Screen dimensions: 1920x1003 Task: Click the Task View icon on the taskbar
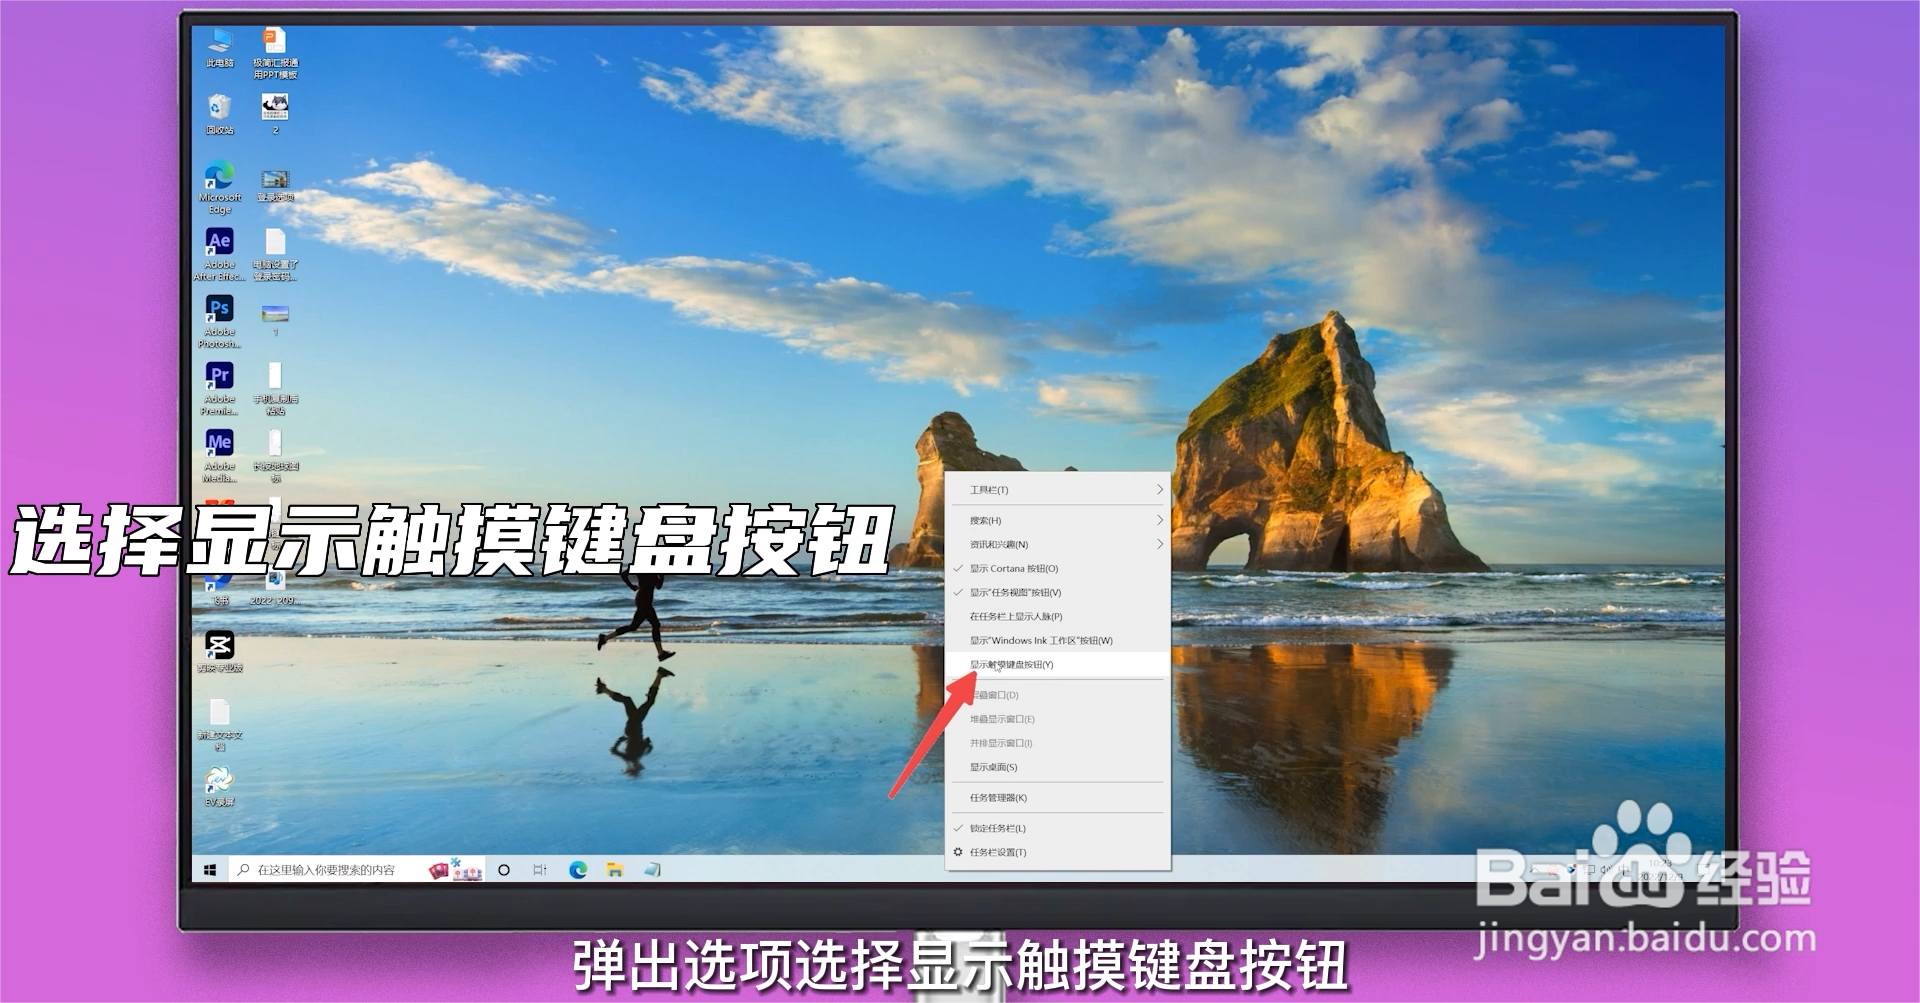[540, 870]
